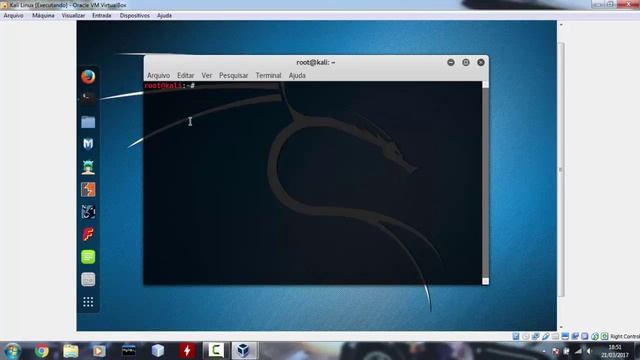Open the terminal Ajuda menu
The width and height of the screenshot is (640, 360).
pyautogui.click(x=297, y=76)
